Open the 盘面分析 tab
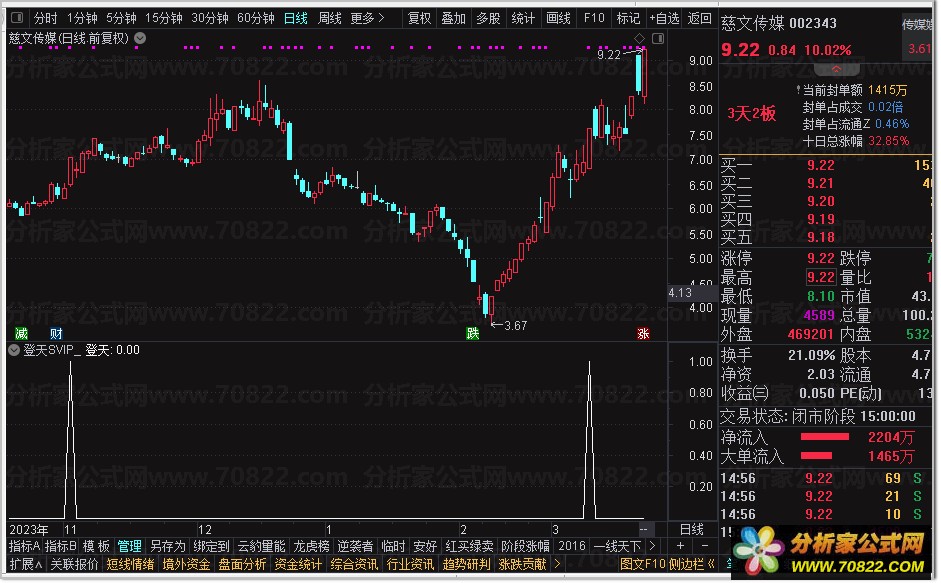Image resolution: width=941 pixels, height=583 pixels. click(x=242, y=564)
